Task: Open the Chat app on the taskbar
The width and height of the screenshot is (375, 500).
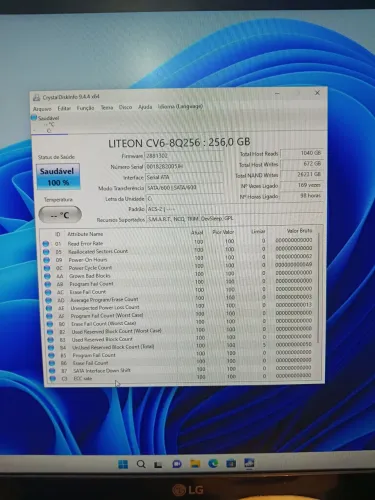Action: point(177,464)
